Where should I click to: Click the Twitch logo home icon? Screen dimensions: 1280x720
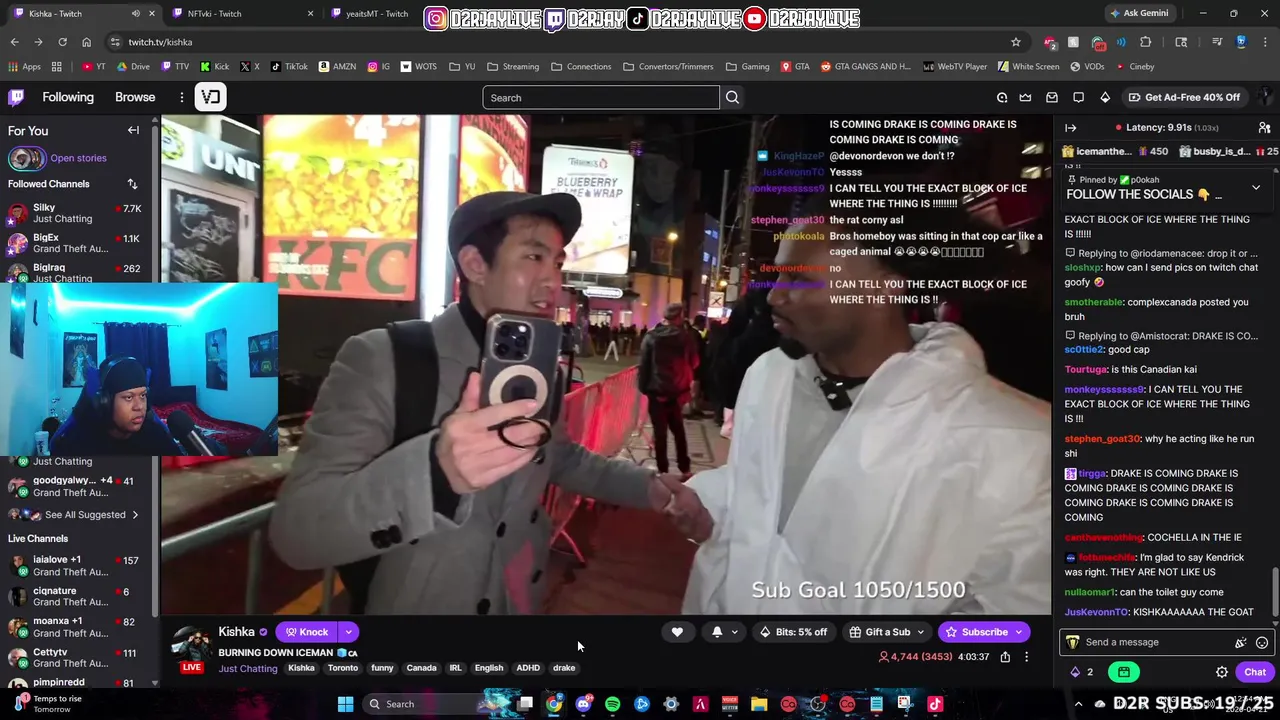[x=16, y=97]
